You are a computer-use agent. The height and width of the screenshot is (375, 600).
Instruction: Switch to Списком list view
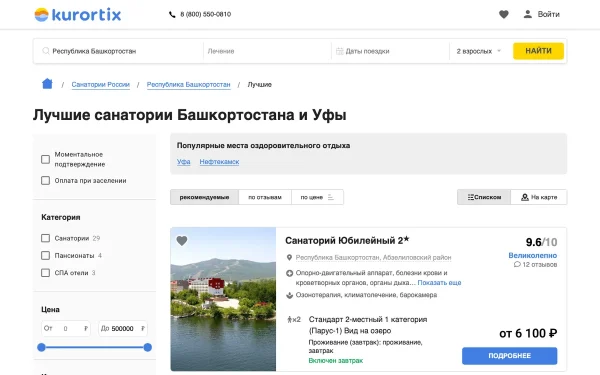tap(484, 197)
